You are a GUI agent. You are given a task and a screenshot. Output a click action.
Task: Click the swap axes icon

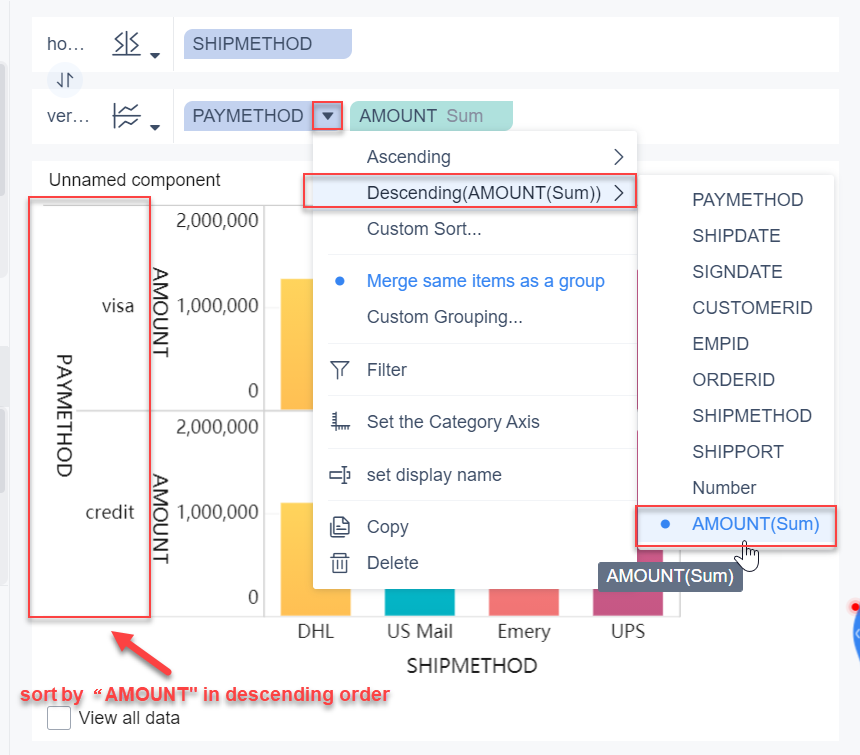(x=65, y=80)
